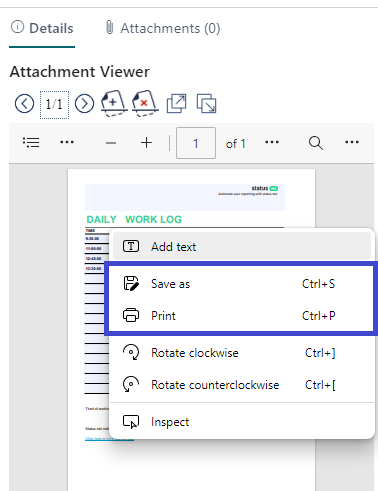This screenshot has height=491, width=378.
Task: Zoom out with the minus button
Action: 111,143
